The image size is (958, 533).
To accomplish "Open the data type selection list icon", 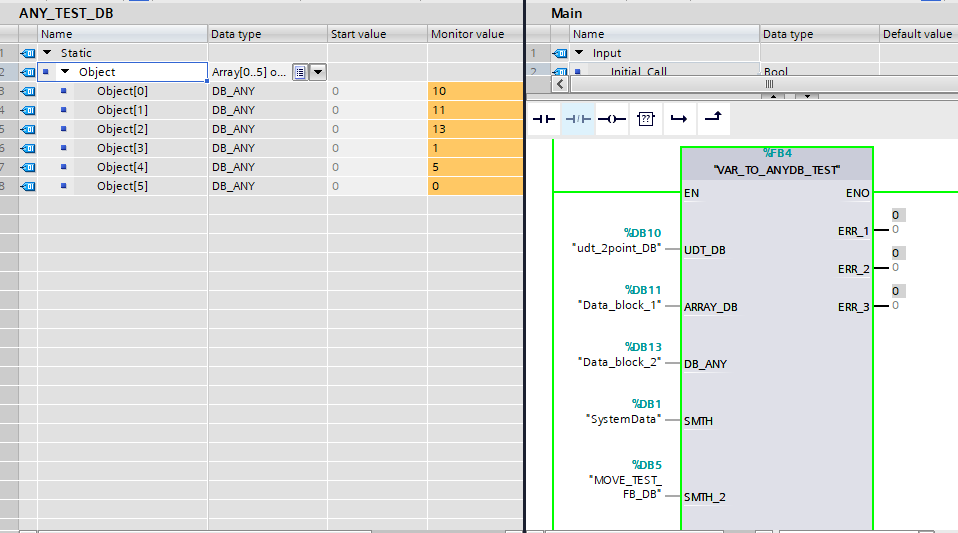I will 300,72.
